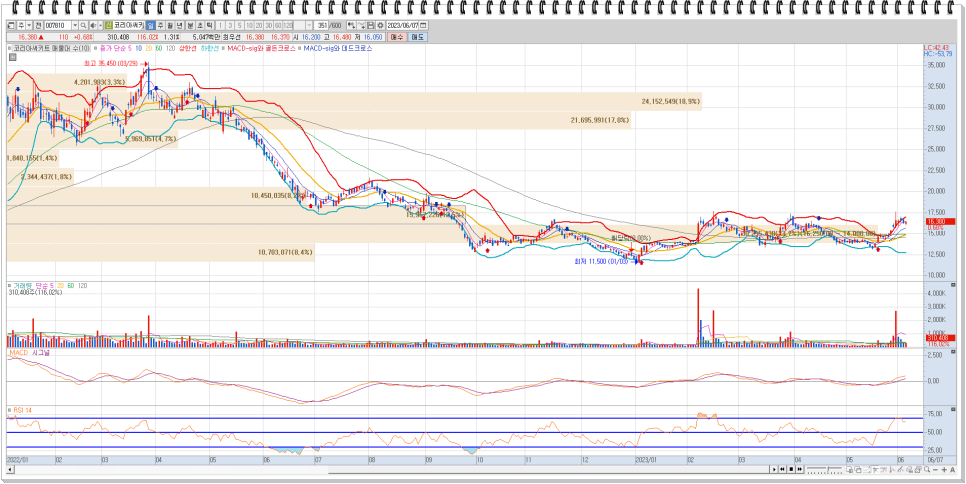The width and height of the screenshot is (966, 484).
Task: Click the plus zoom-in icon
Action: pyautogui.click(x=944, y=469)
